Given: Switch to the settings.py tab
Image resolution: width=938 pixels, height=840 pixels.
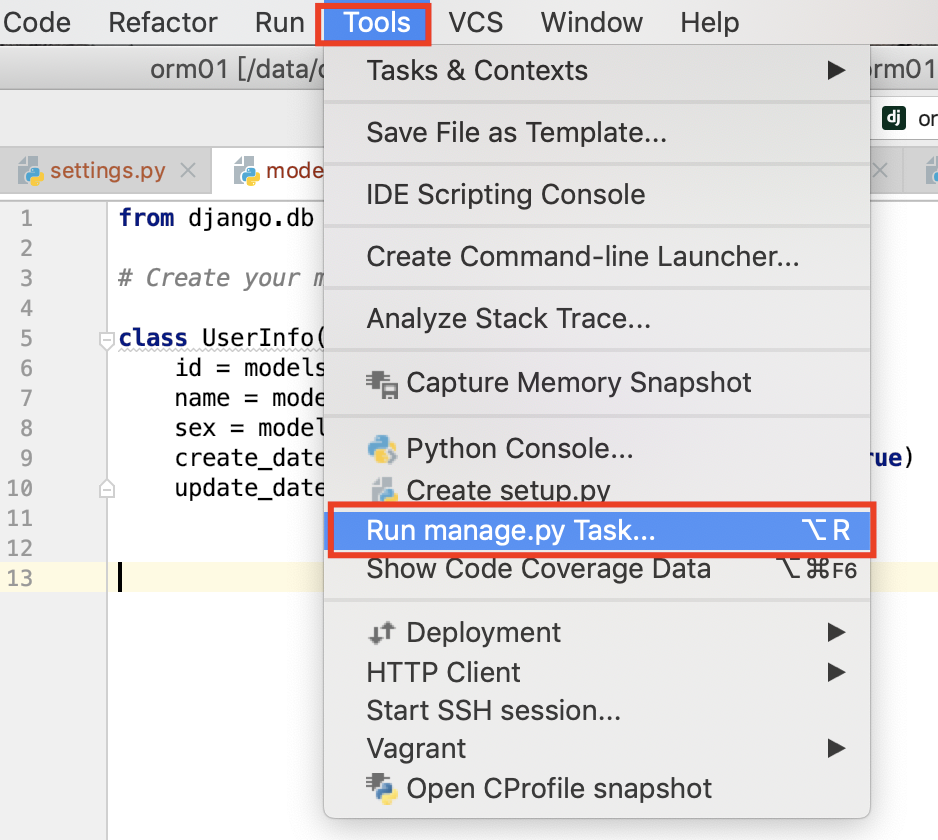Looking at the screenshot, I should click(x=107, y=171).
